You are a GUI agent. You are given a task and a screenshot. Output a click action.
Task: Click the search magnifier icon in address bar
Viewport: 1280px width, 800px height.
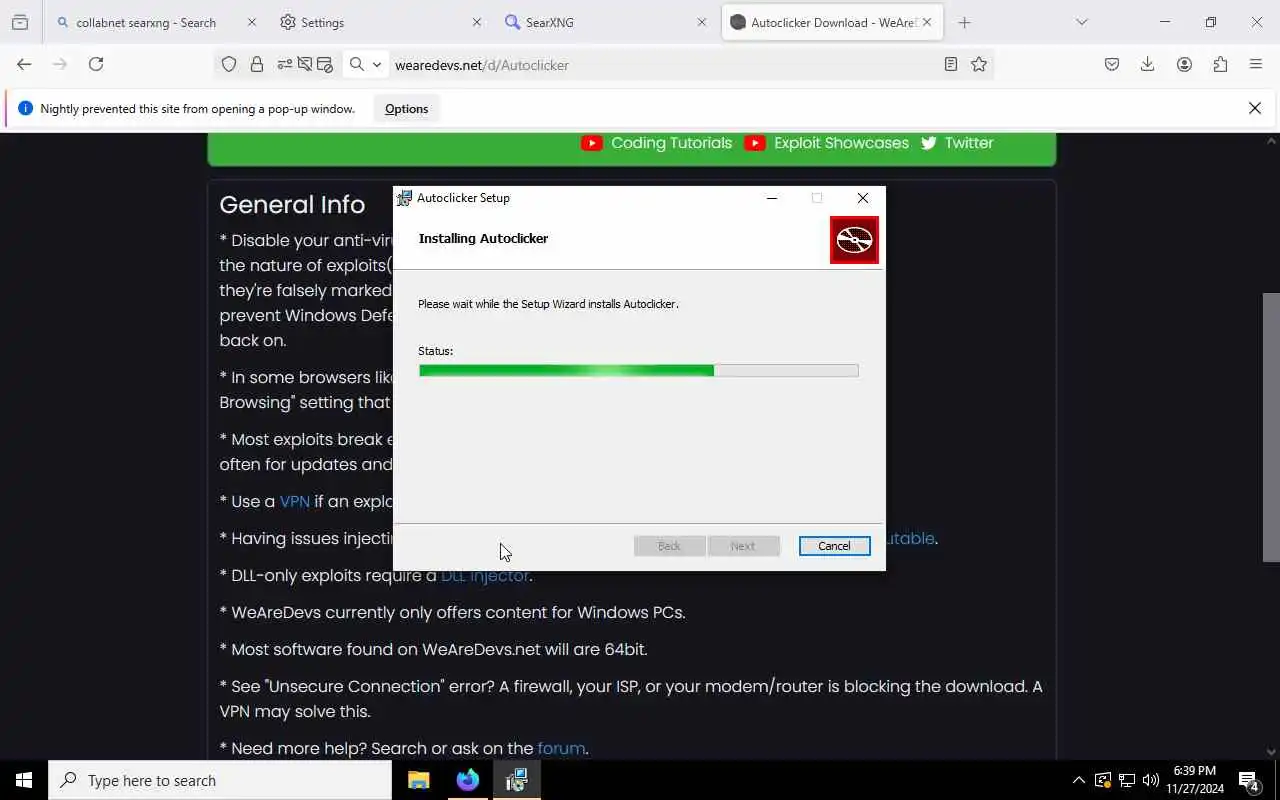(357, 64)
